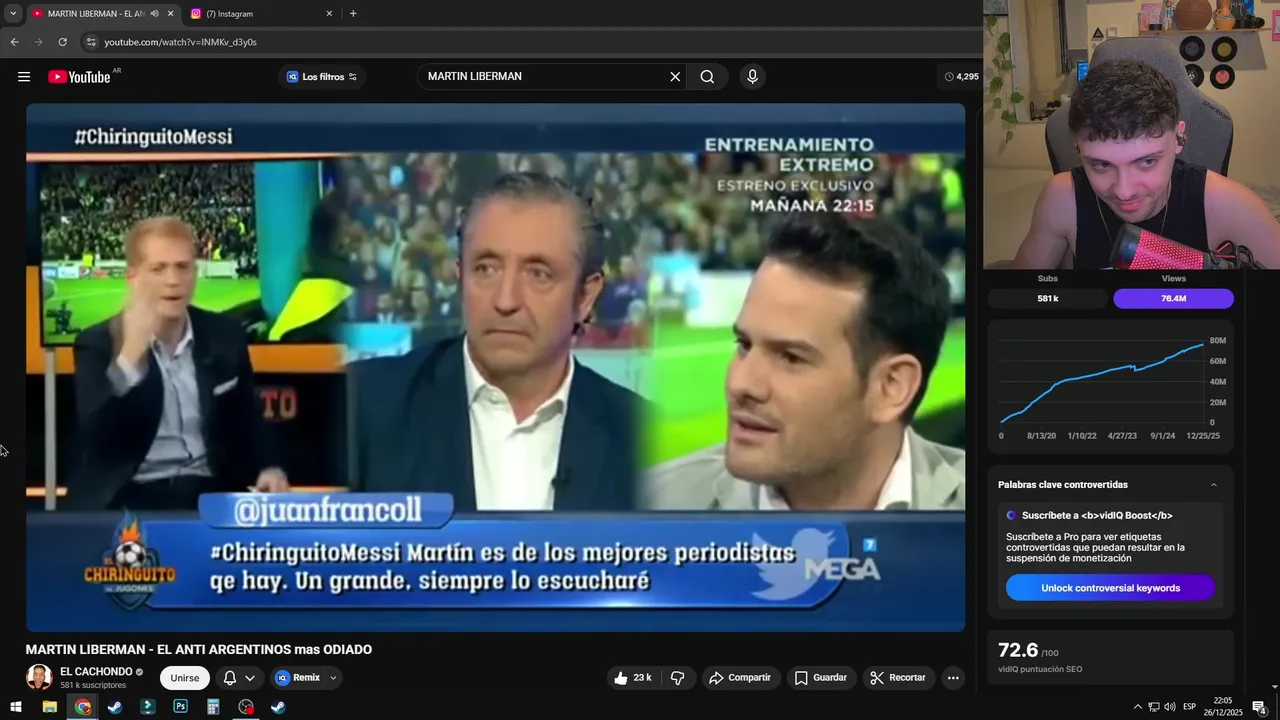This screenshot has height=720, width=1280.
Task: Mute the YouTube tab via speaker icon
Action: [154, 14]
